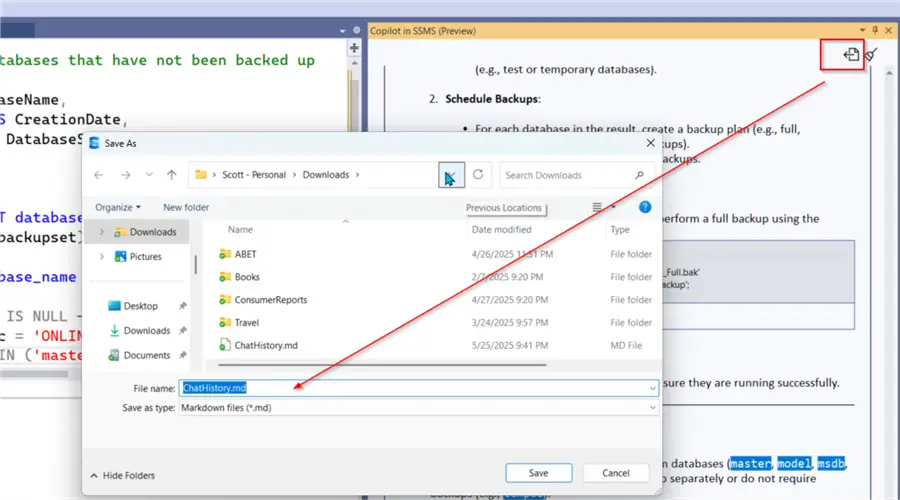900x500 pixels.
Task: Select Pictures in navigation tree
Action: [x=138, y=257]
